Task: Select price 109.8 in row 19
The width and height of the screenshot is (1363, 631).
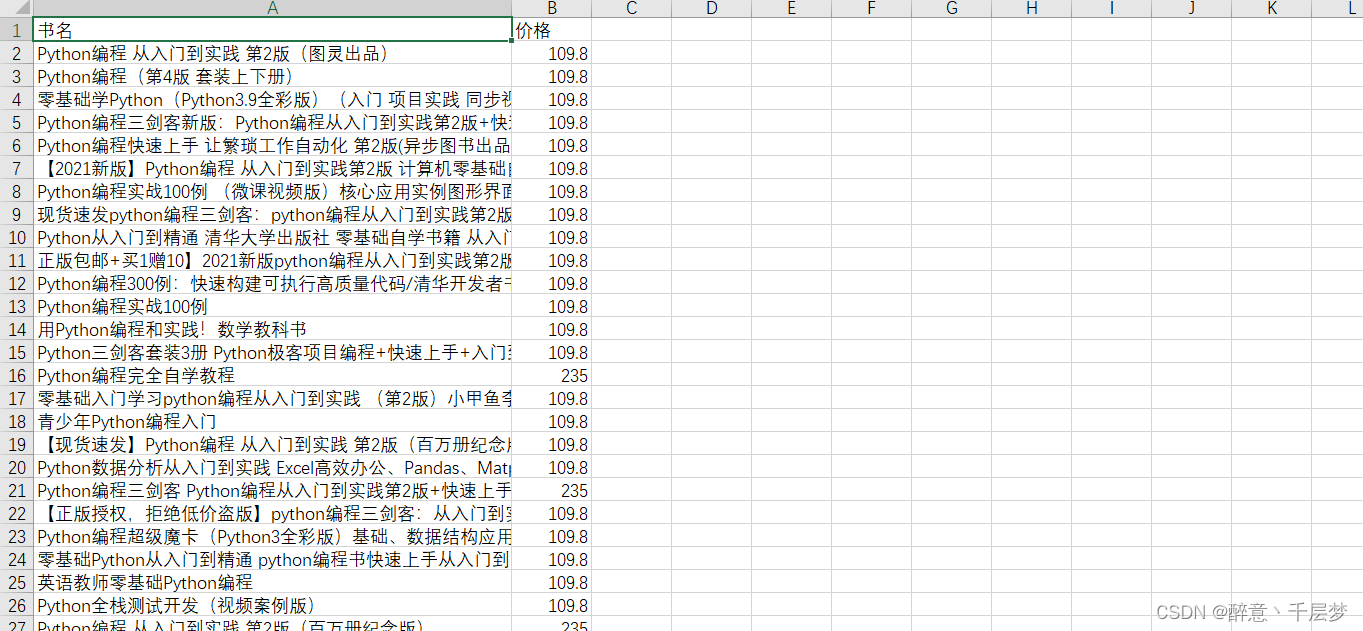Action: (x=551, y=444)
